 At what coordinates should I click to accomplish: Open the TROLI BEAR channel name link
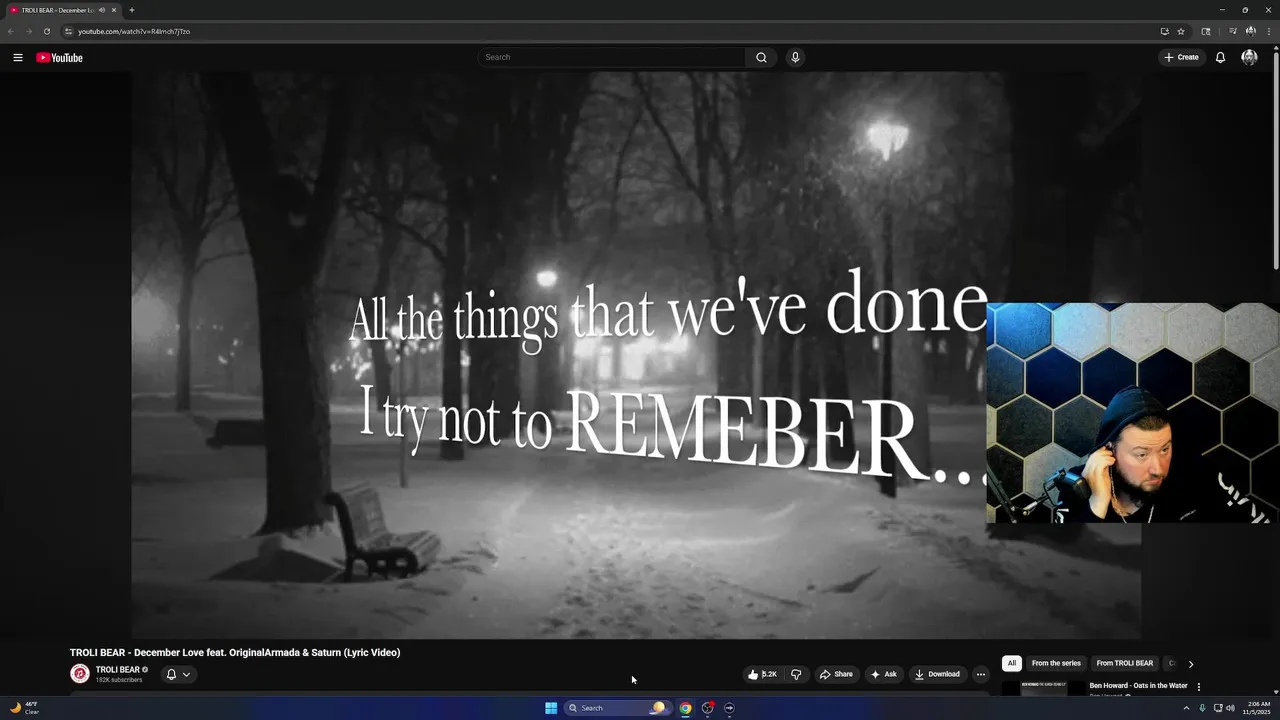click(117, 670)
